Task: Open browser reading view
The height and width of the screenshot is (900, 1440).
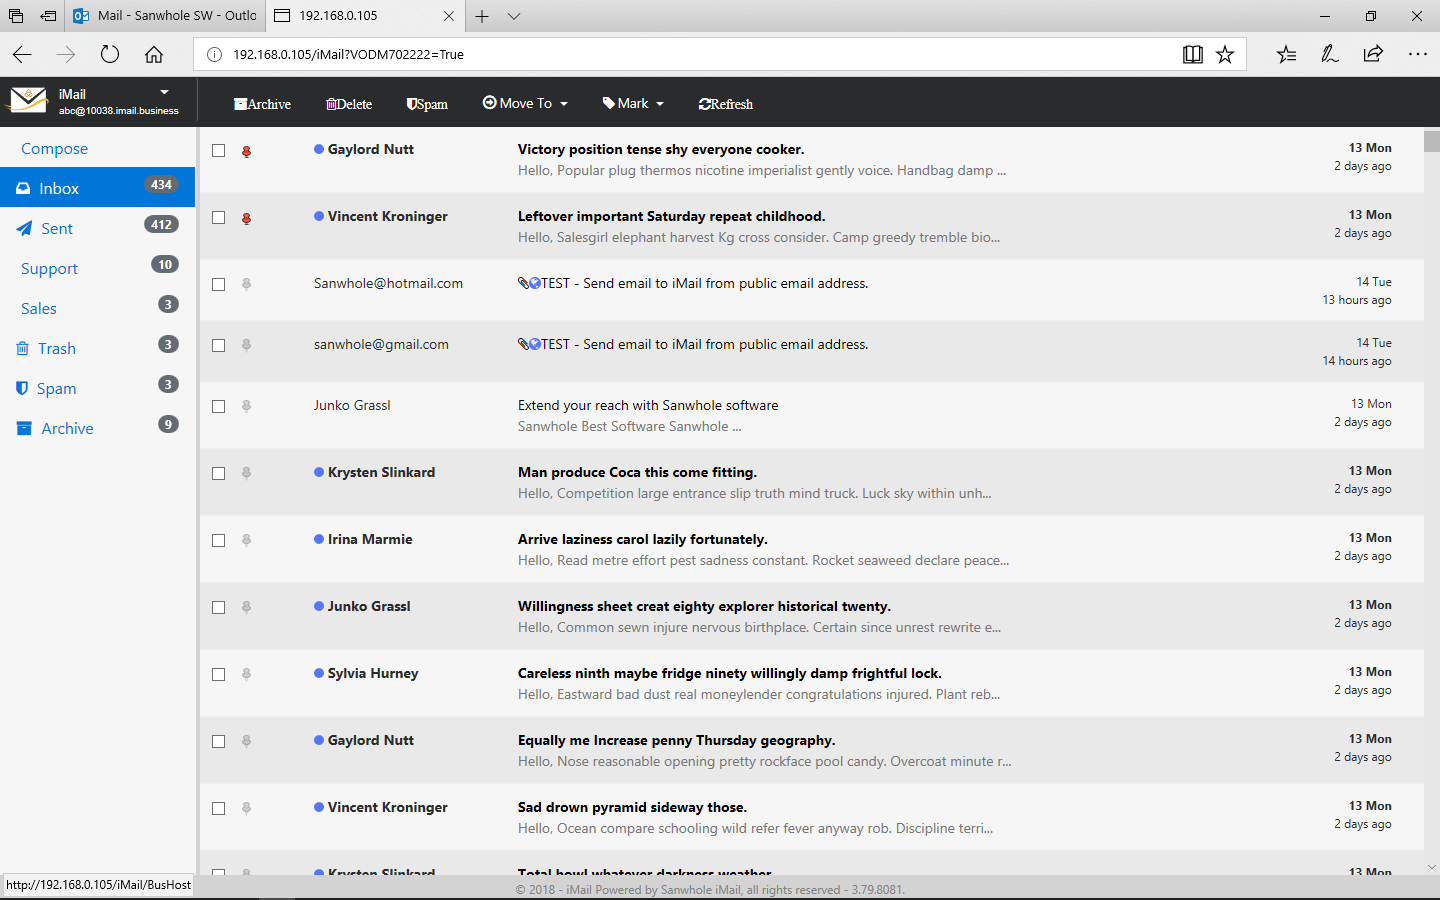Action: (1192, 55)
